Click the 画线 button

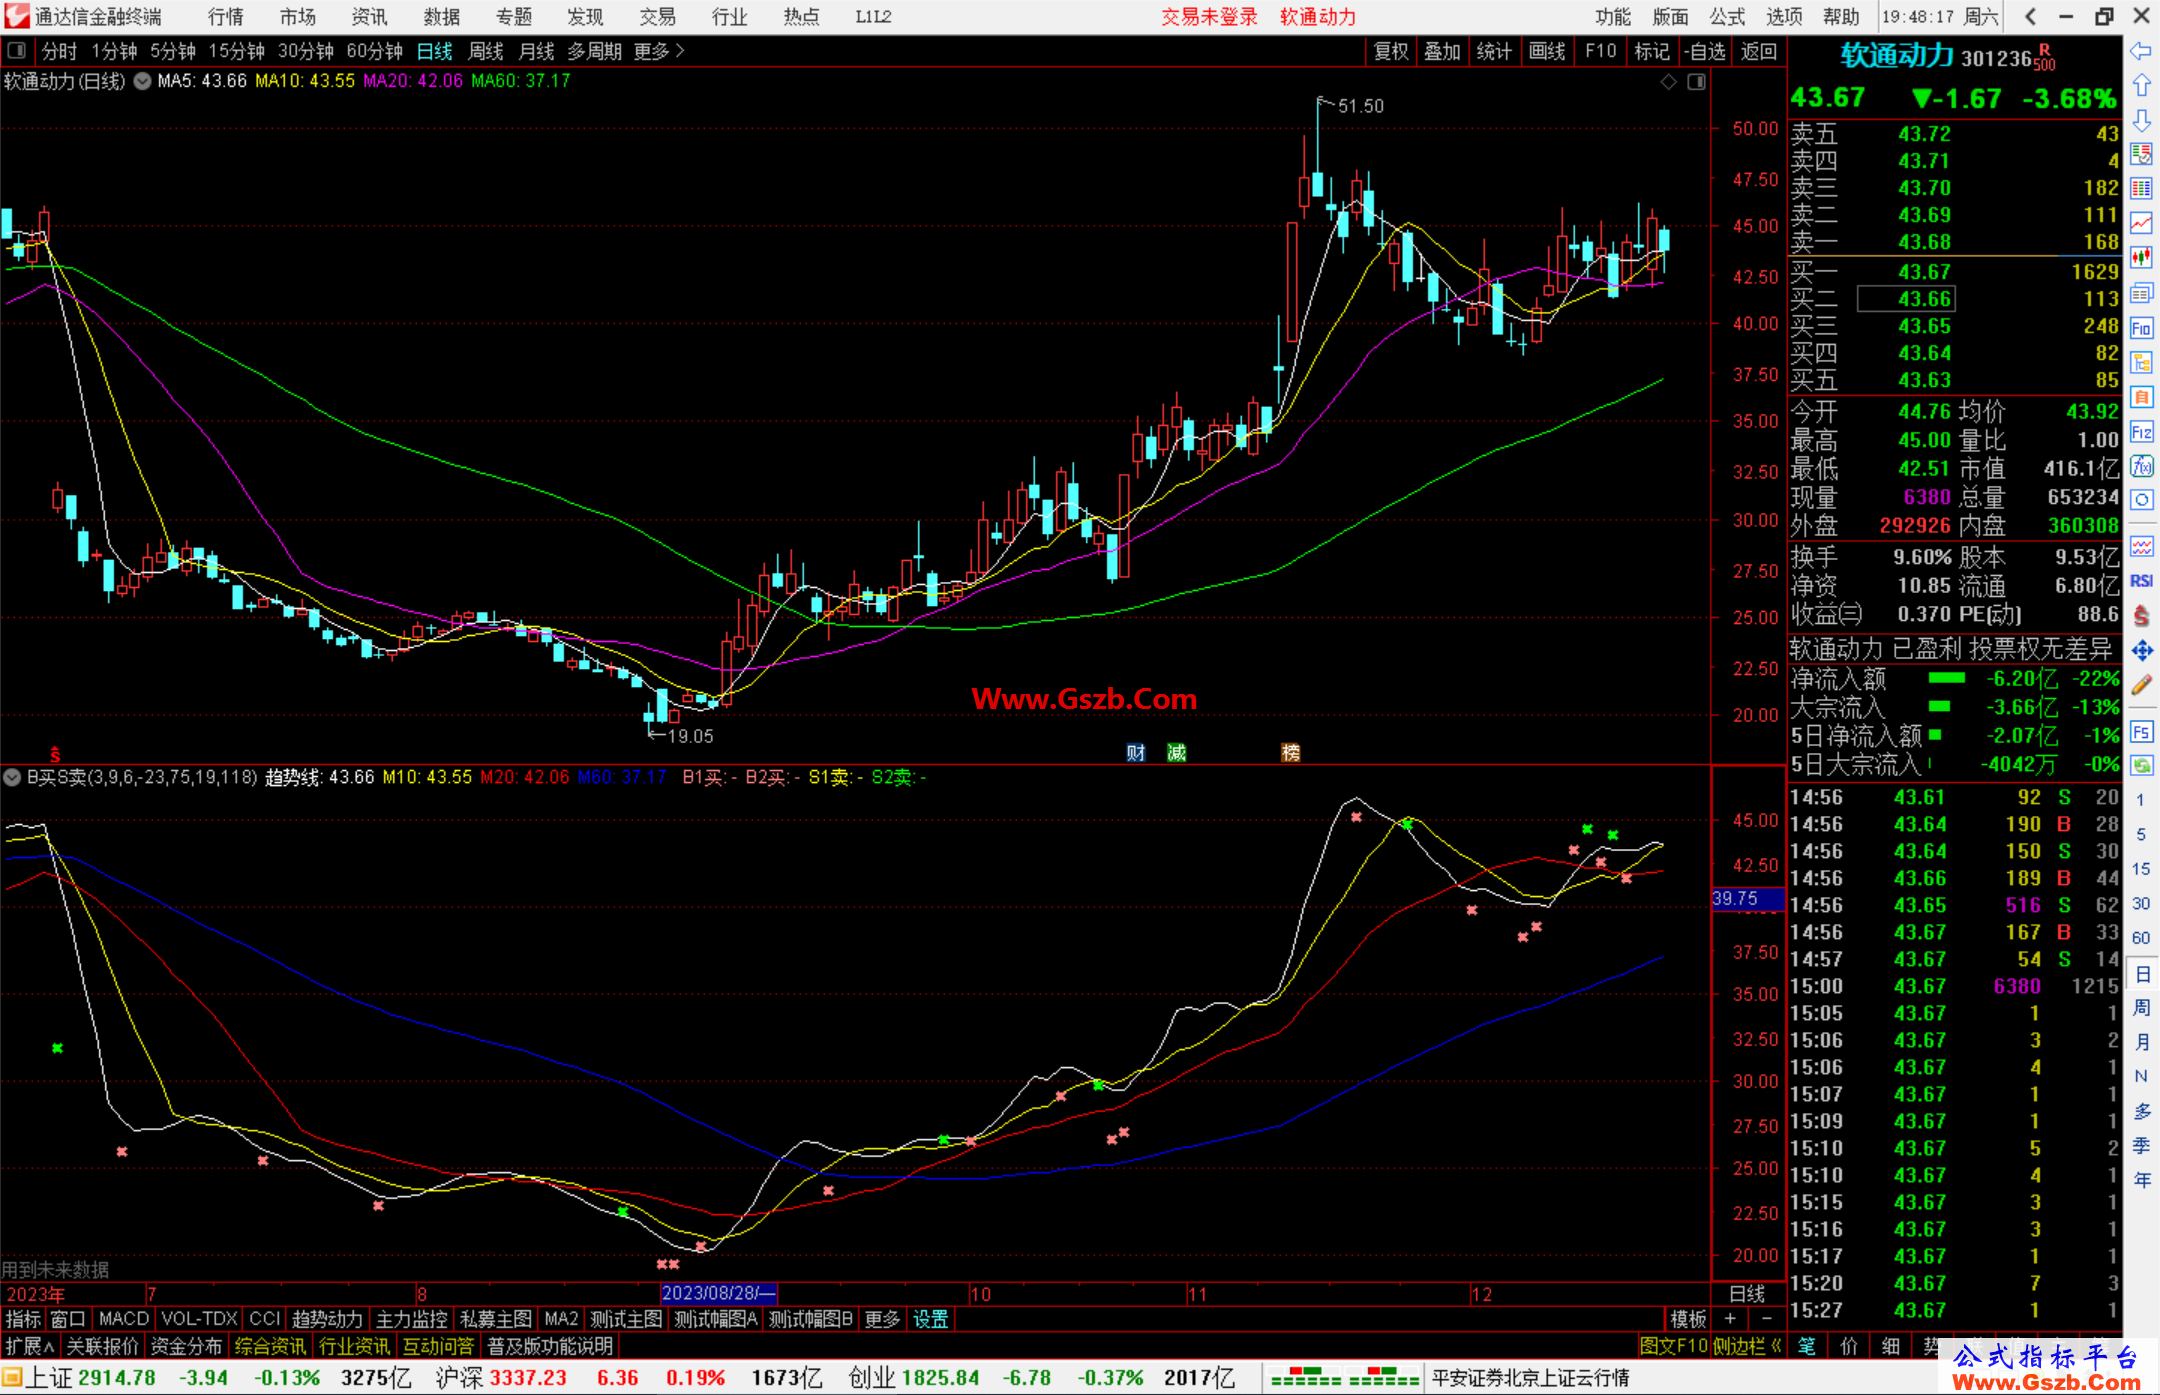tap(1546, 51)
